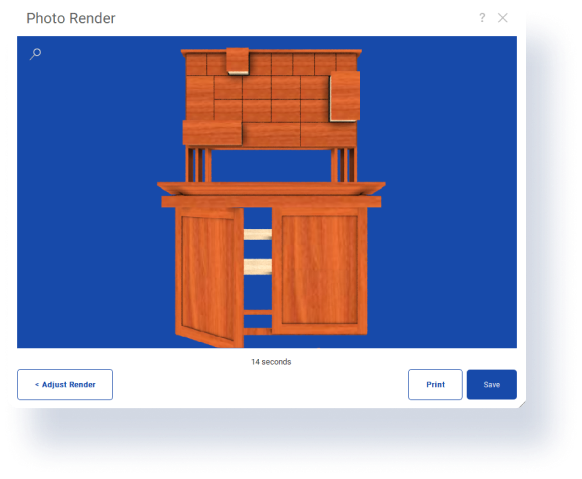The image size is (582, 479).
Task: Select the tall open door on hutch right
Action: 344,96
